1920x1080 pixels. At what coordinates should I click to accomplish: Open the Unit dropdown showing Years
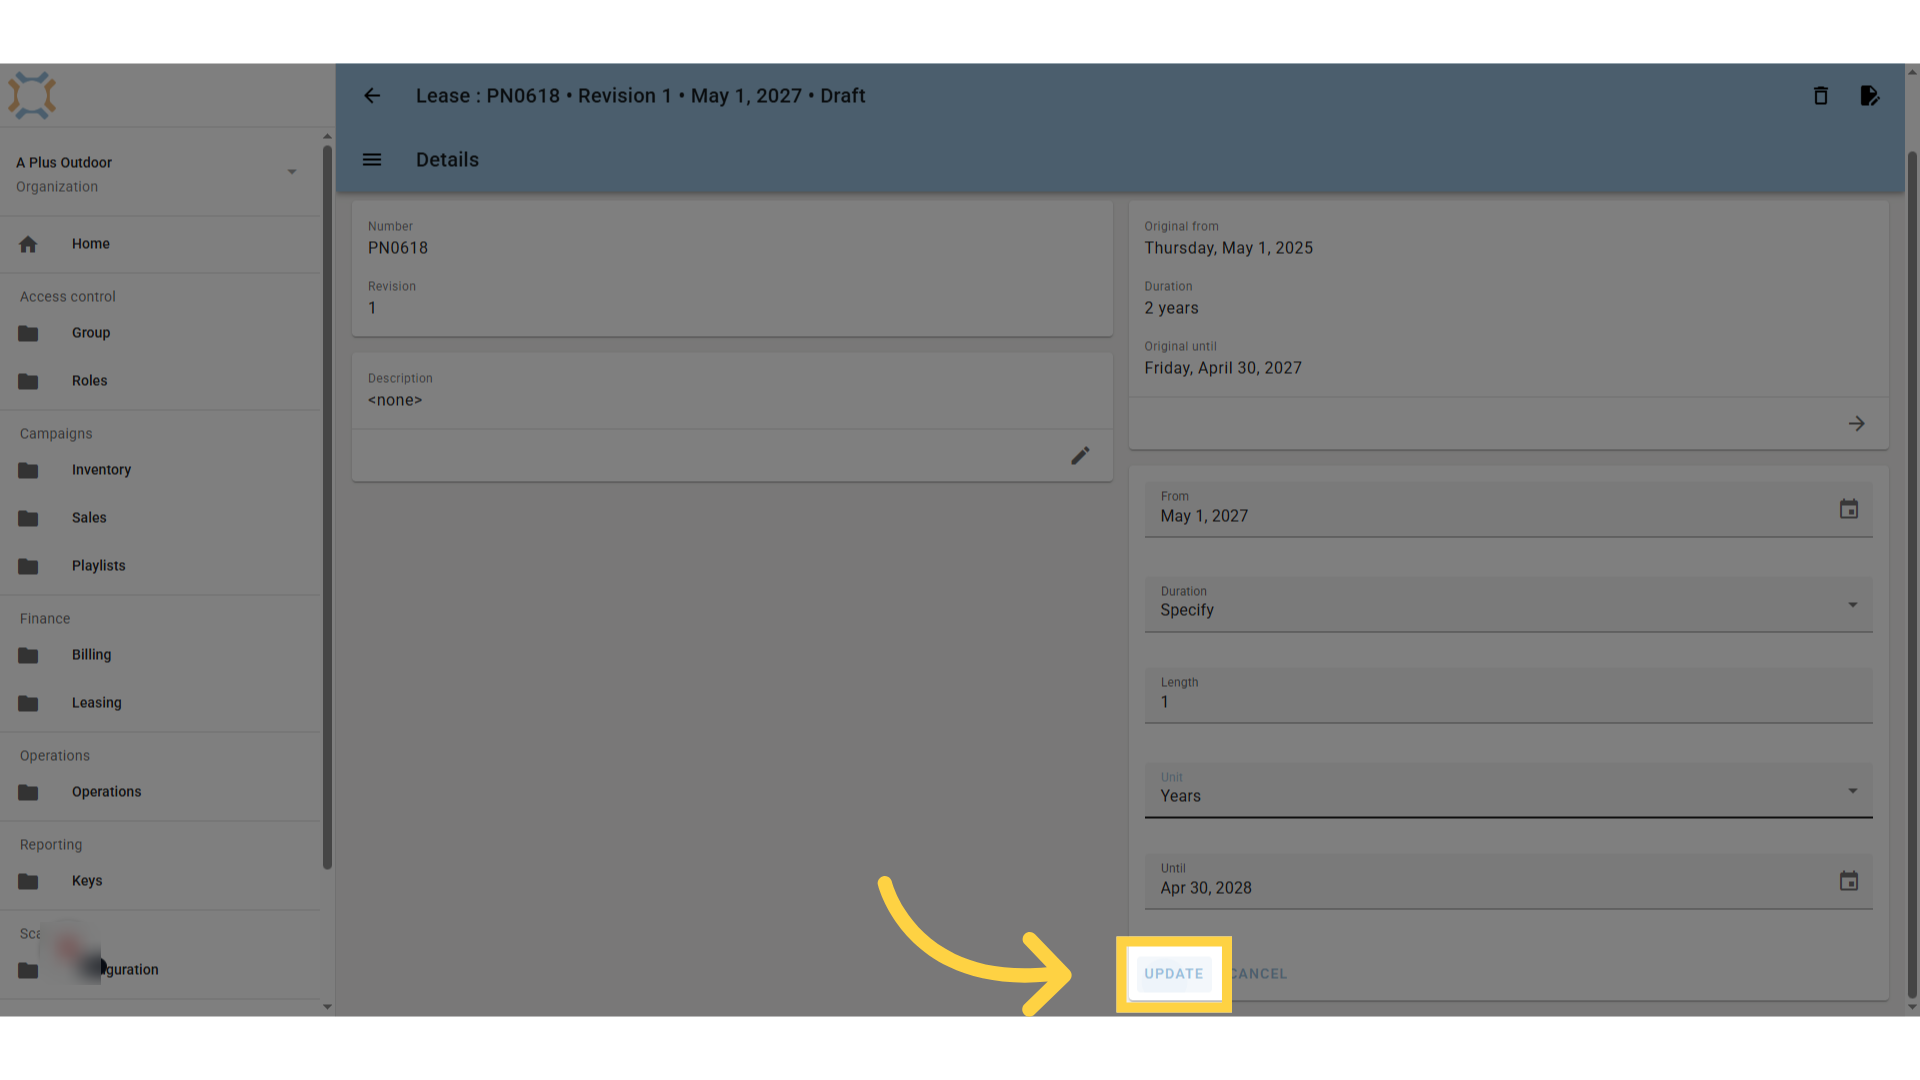coord(1508,790)
